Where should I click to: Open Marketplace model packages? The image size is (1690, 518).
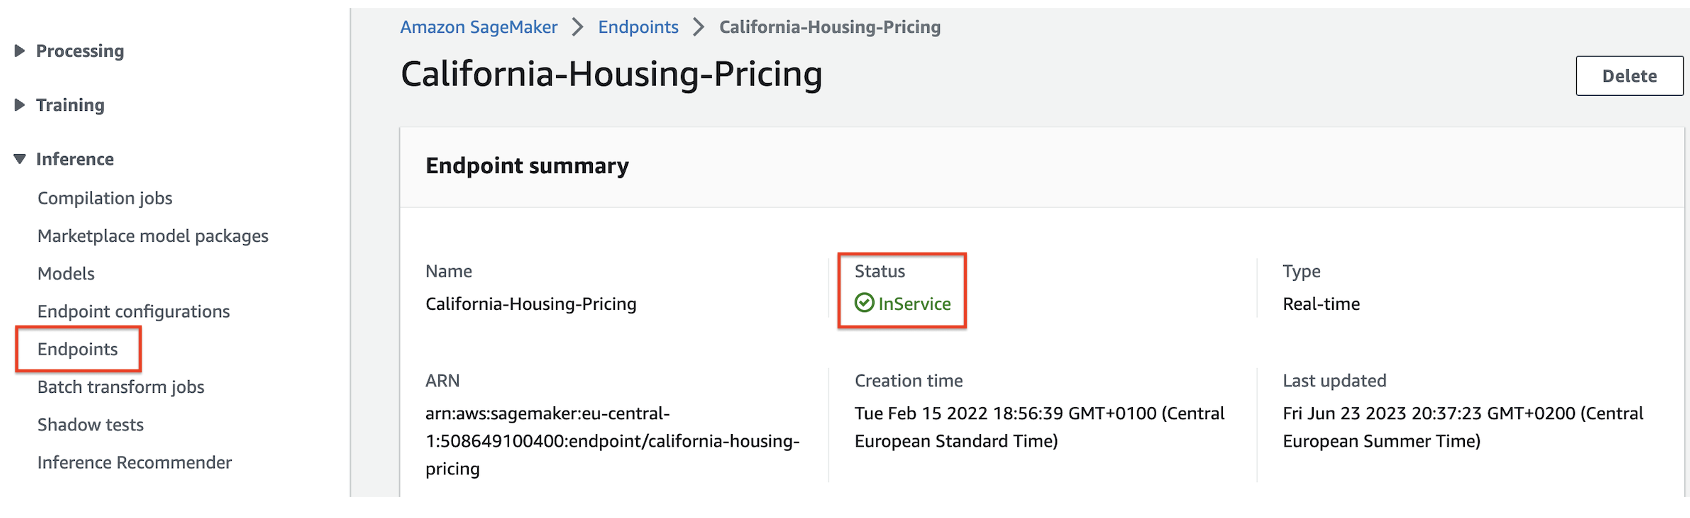pyautogui.click(x=153, y=236)
